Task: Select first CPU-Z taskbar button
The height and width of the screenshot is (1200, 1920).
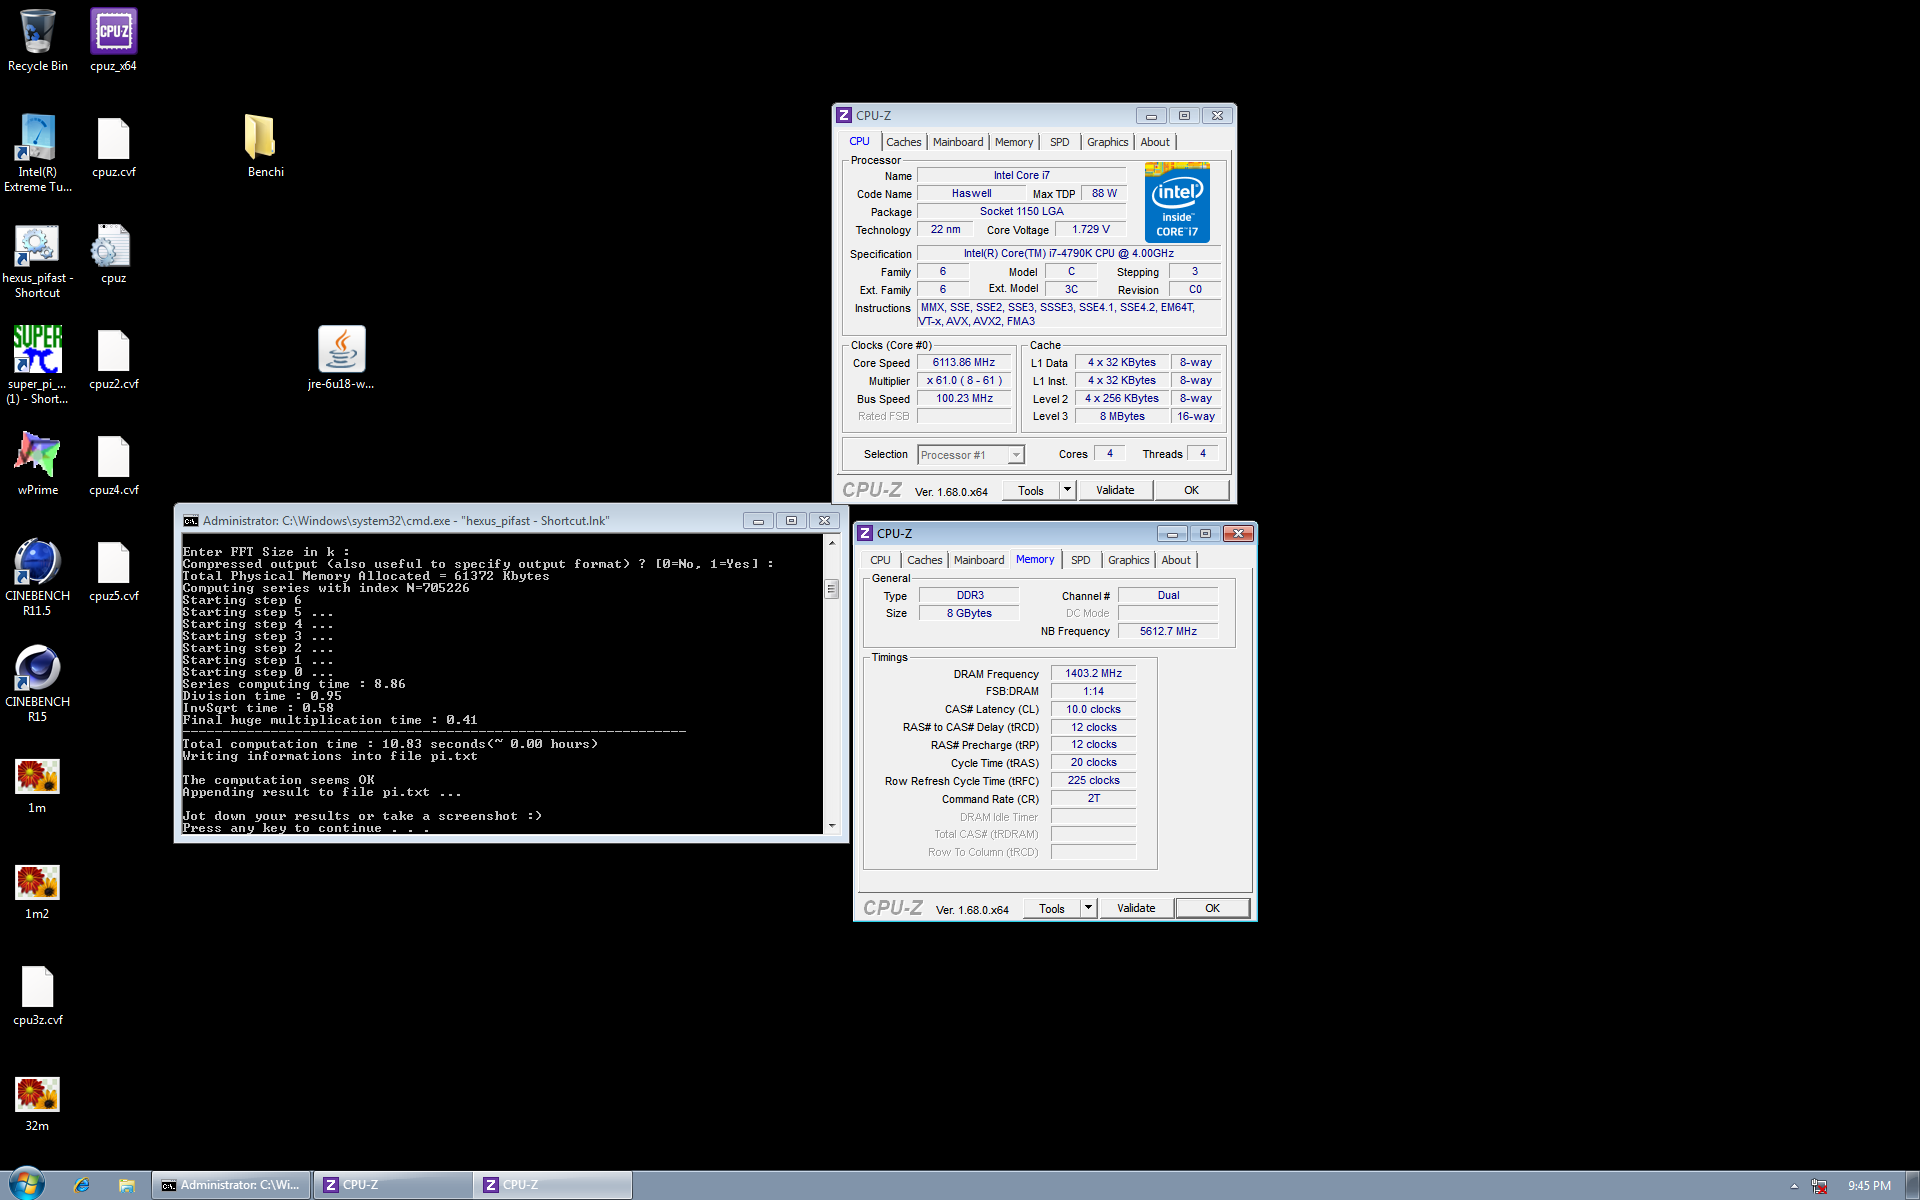Action: coord(393,1185)
